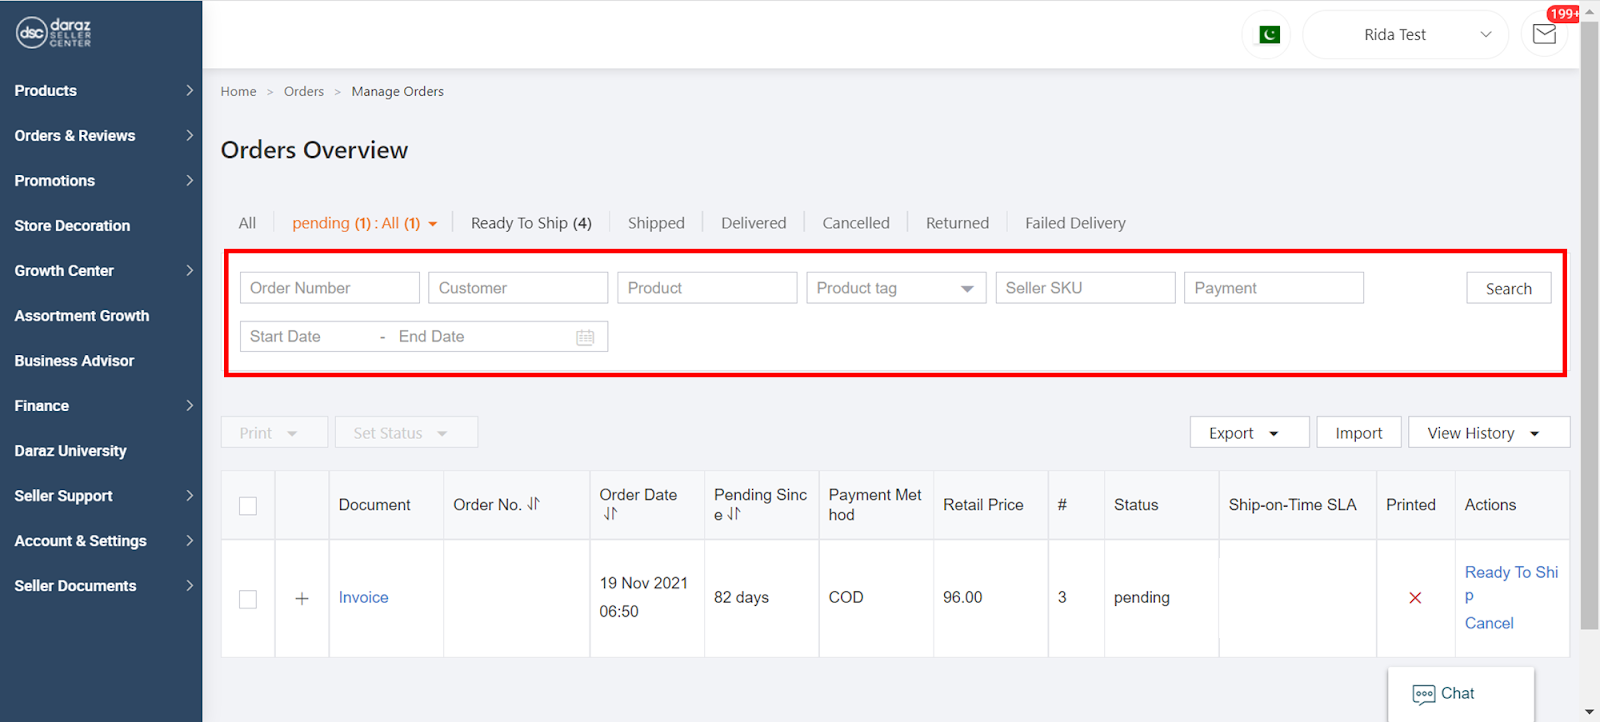The width and height of the screenshot is (1600, 722).
Task: Expand the Seller Support menu
Action: [101, 496]
